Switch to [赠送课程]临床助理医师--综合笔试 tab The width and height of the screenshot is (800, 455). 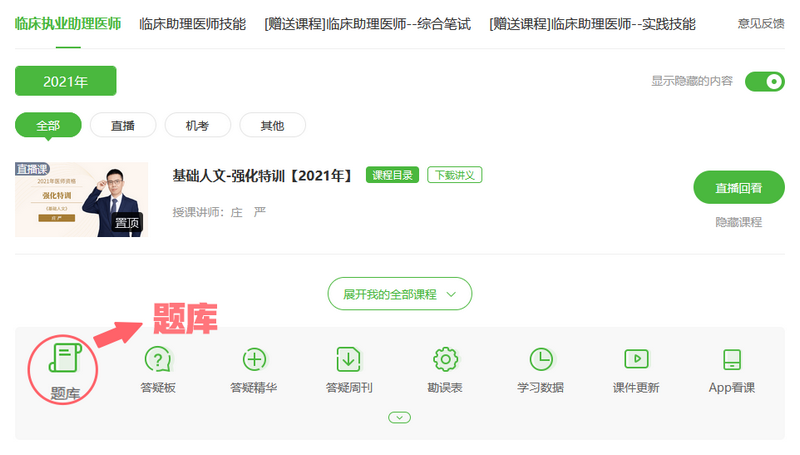[367, 23]
